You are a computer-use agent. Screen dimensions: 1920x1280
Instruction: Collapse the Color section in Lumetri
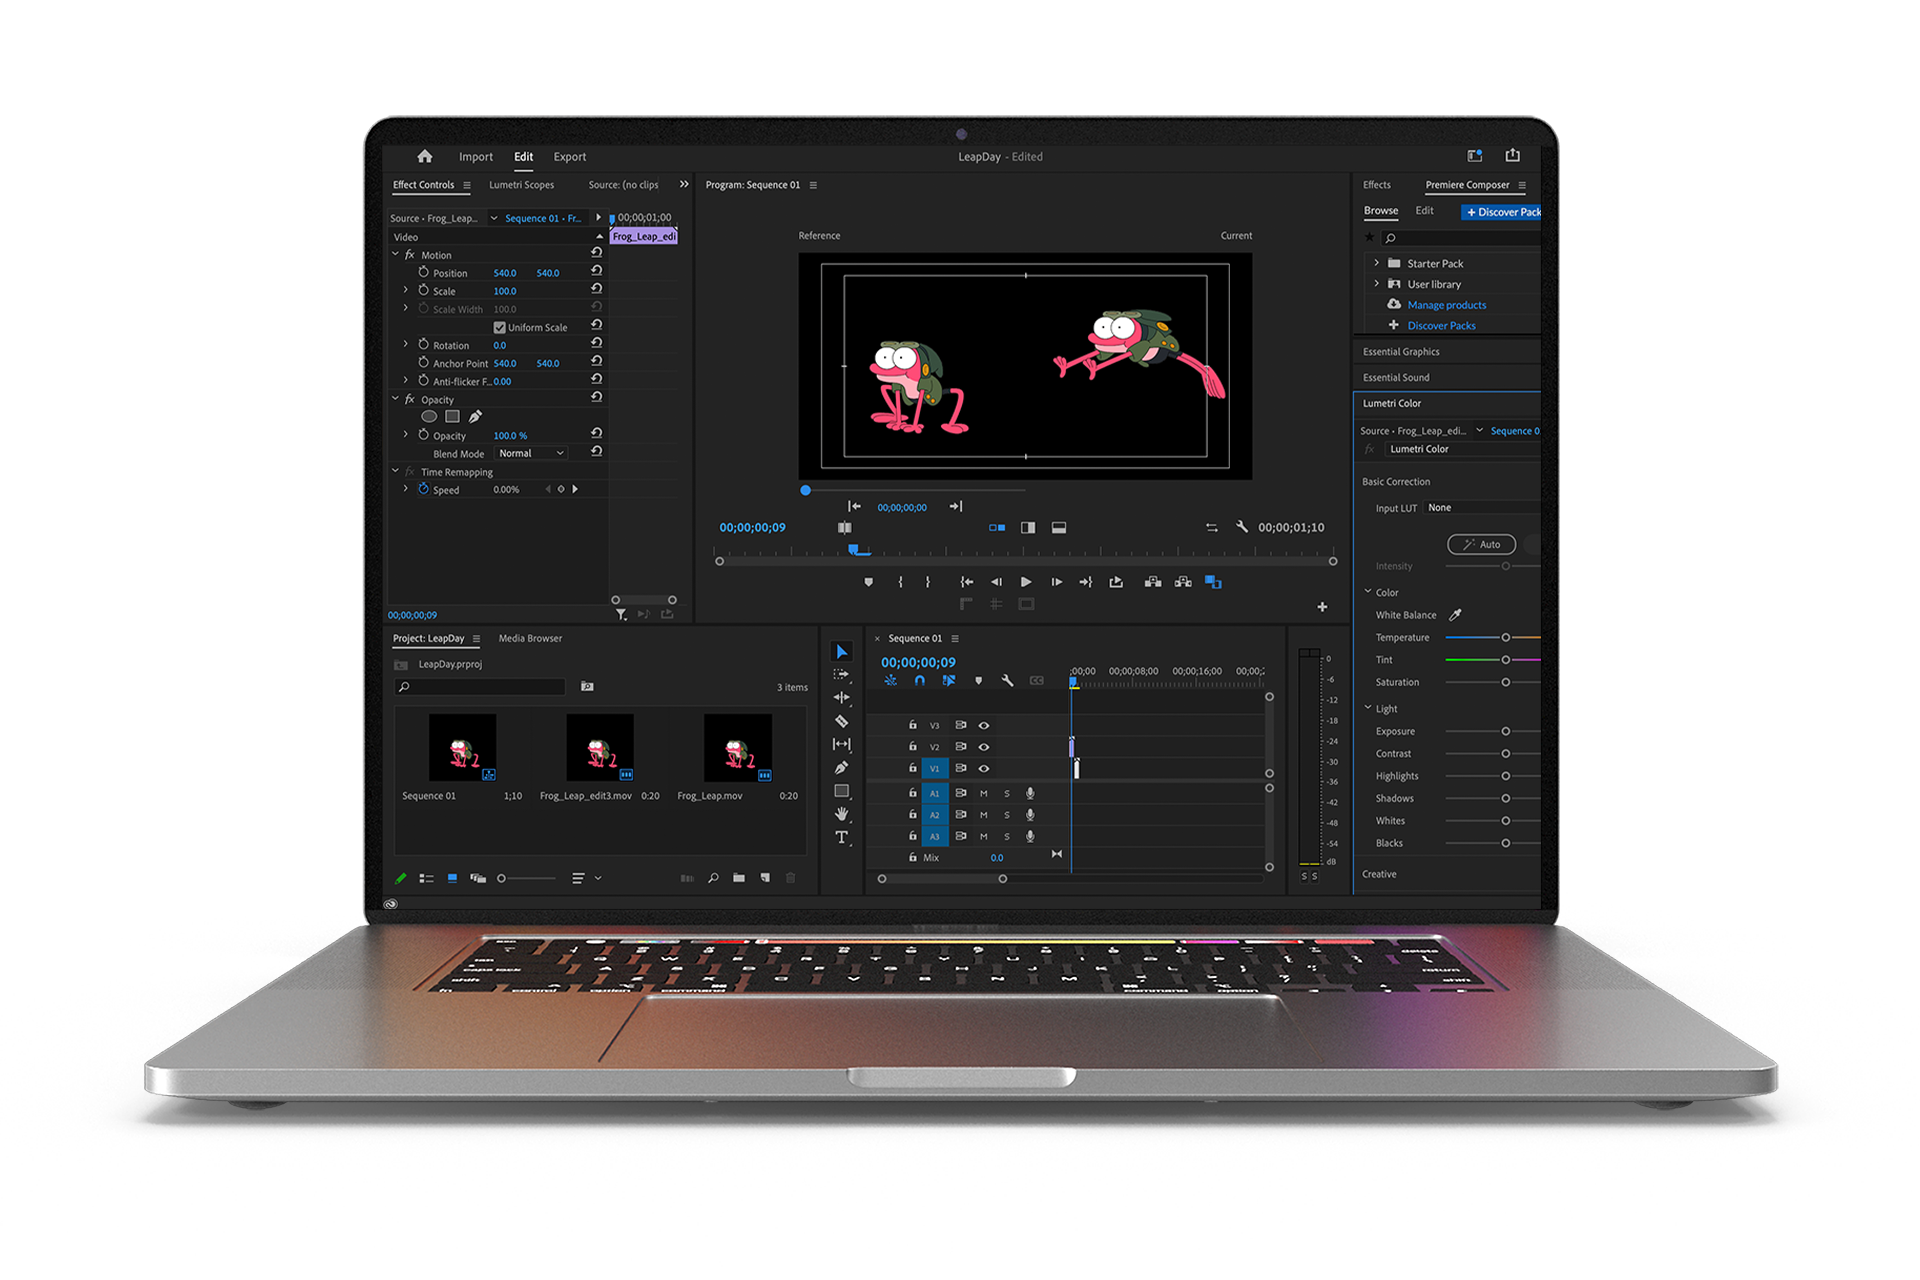click(x=1368, y=592)
